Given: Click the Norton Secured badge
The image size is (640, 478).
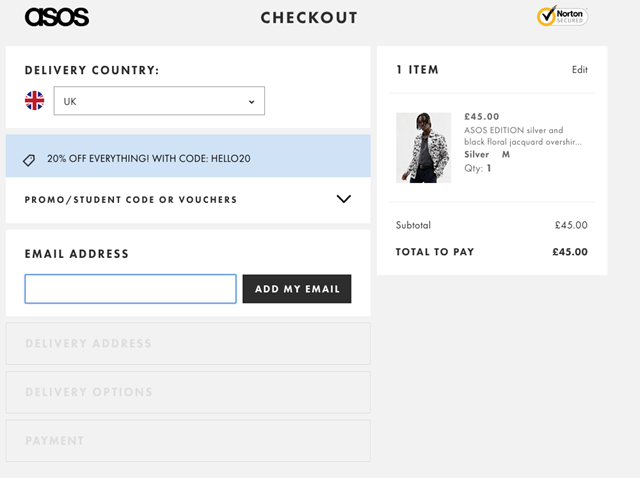Looking at the screenshot, I should pyautogui.click(x=561, y=16).
